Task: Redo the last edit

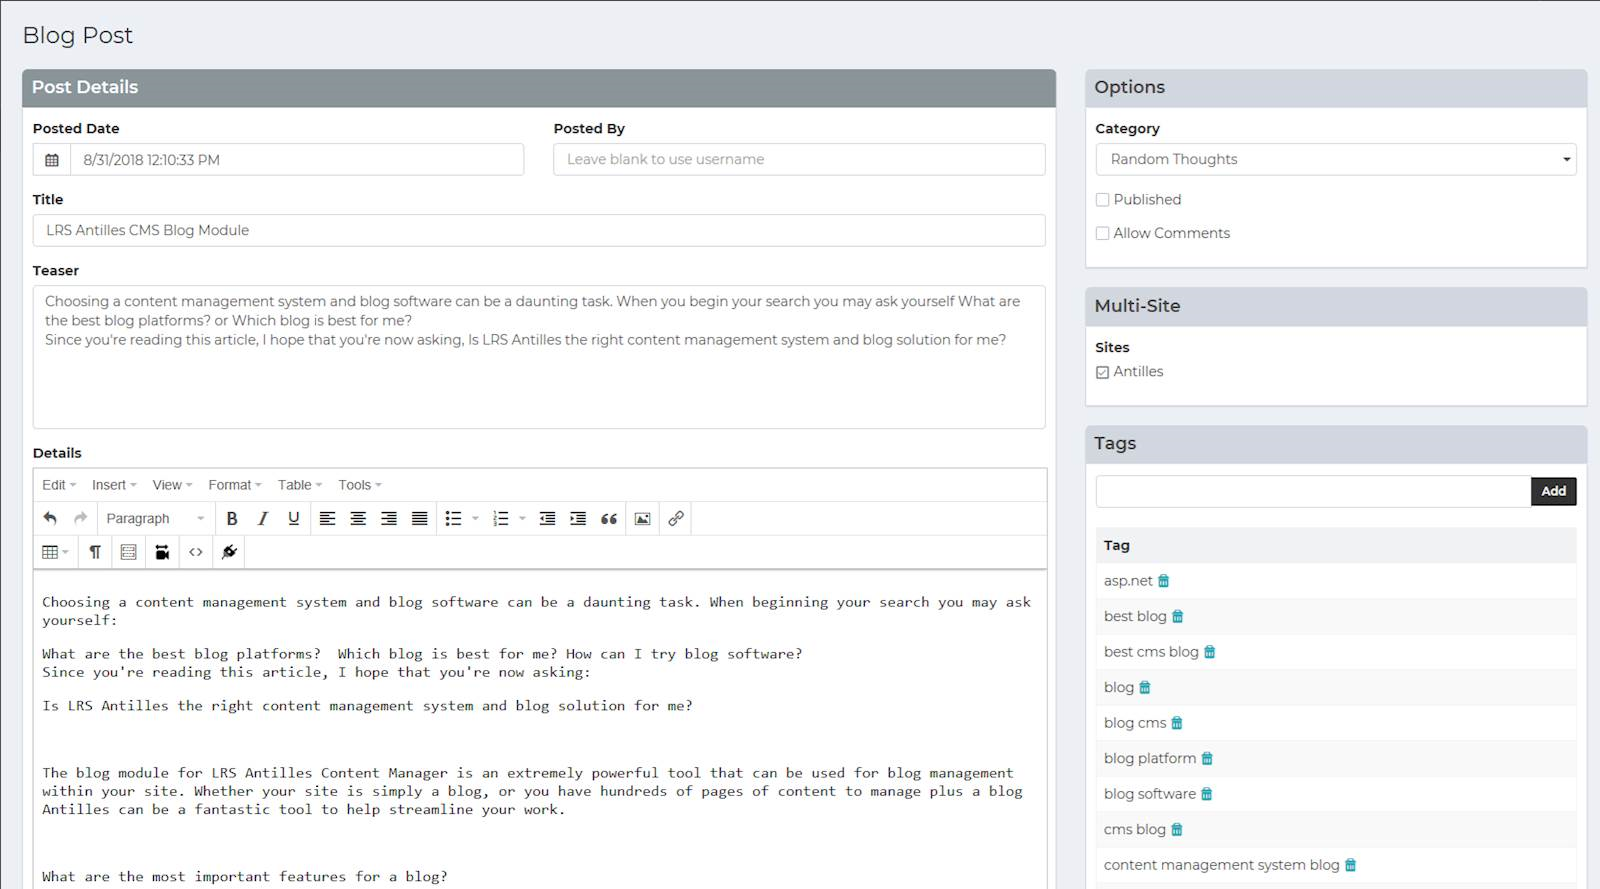Action: point(81,518)
